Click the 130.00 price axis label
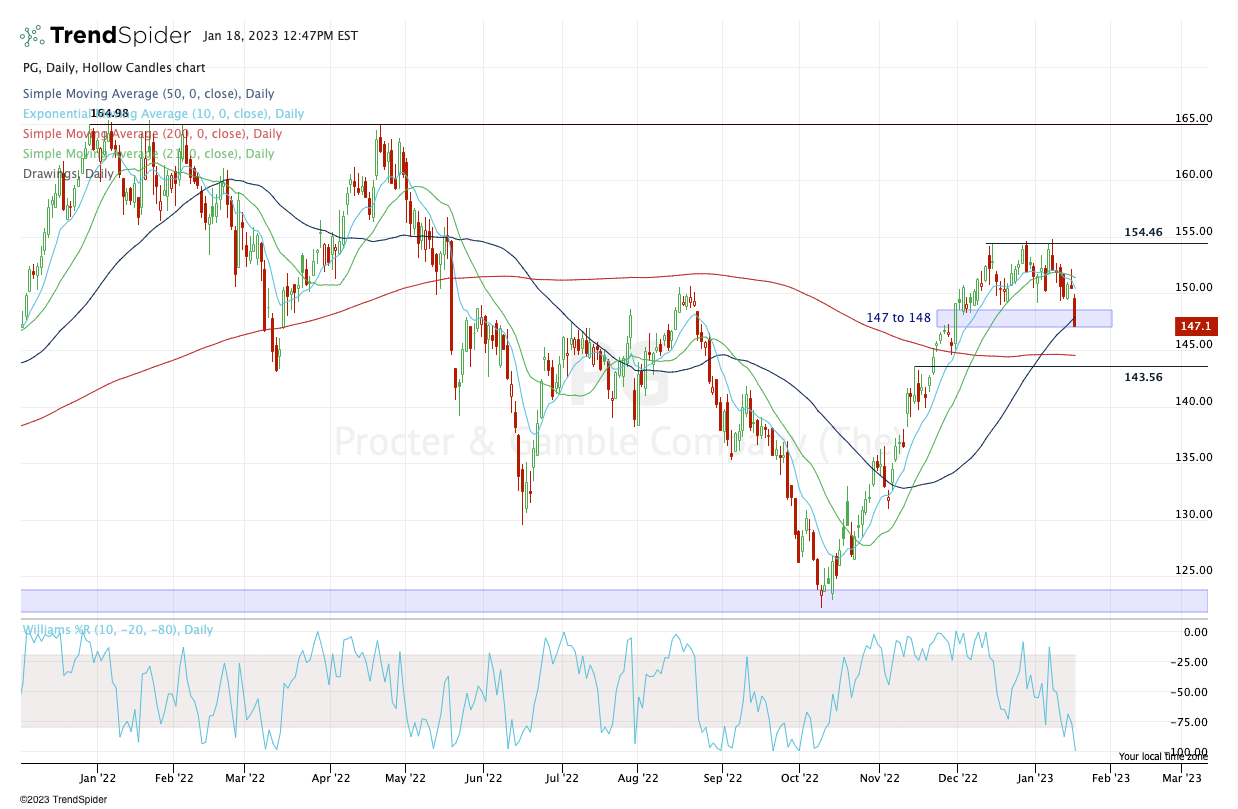This screenshot has width=1238, height=809. pos(1193,514)
